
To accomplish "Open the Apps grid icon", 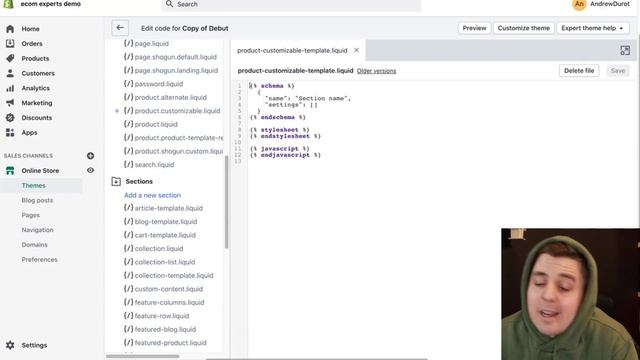I will 10,132.
